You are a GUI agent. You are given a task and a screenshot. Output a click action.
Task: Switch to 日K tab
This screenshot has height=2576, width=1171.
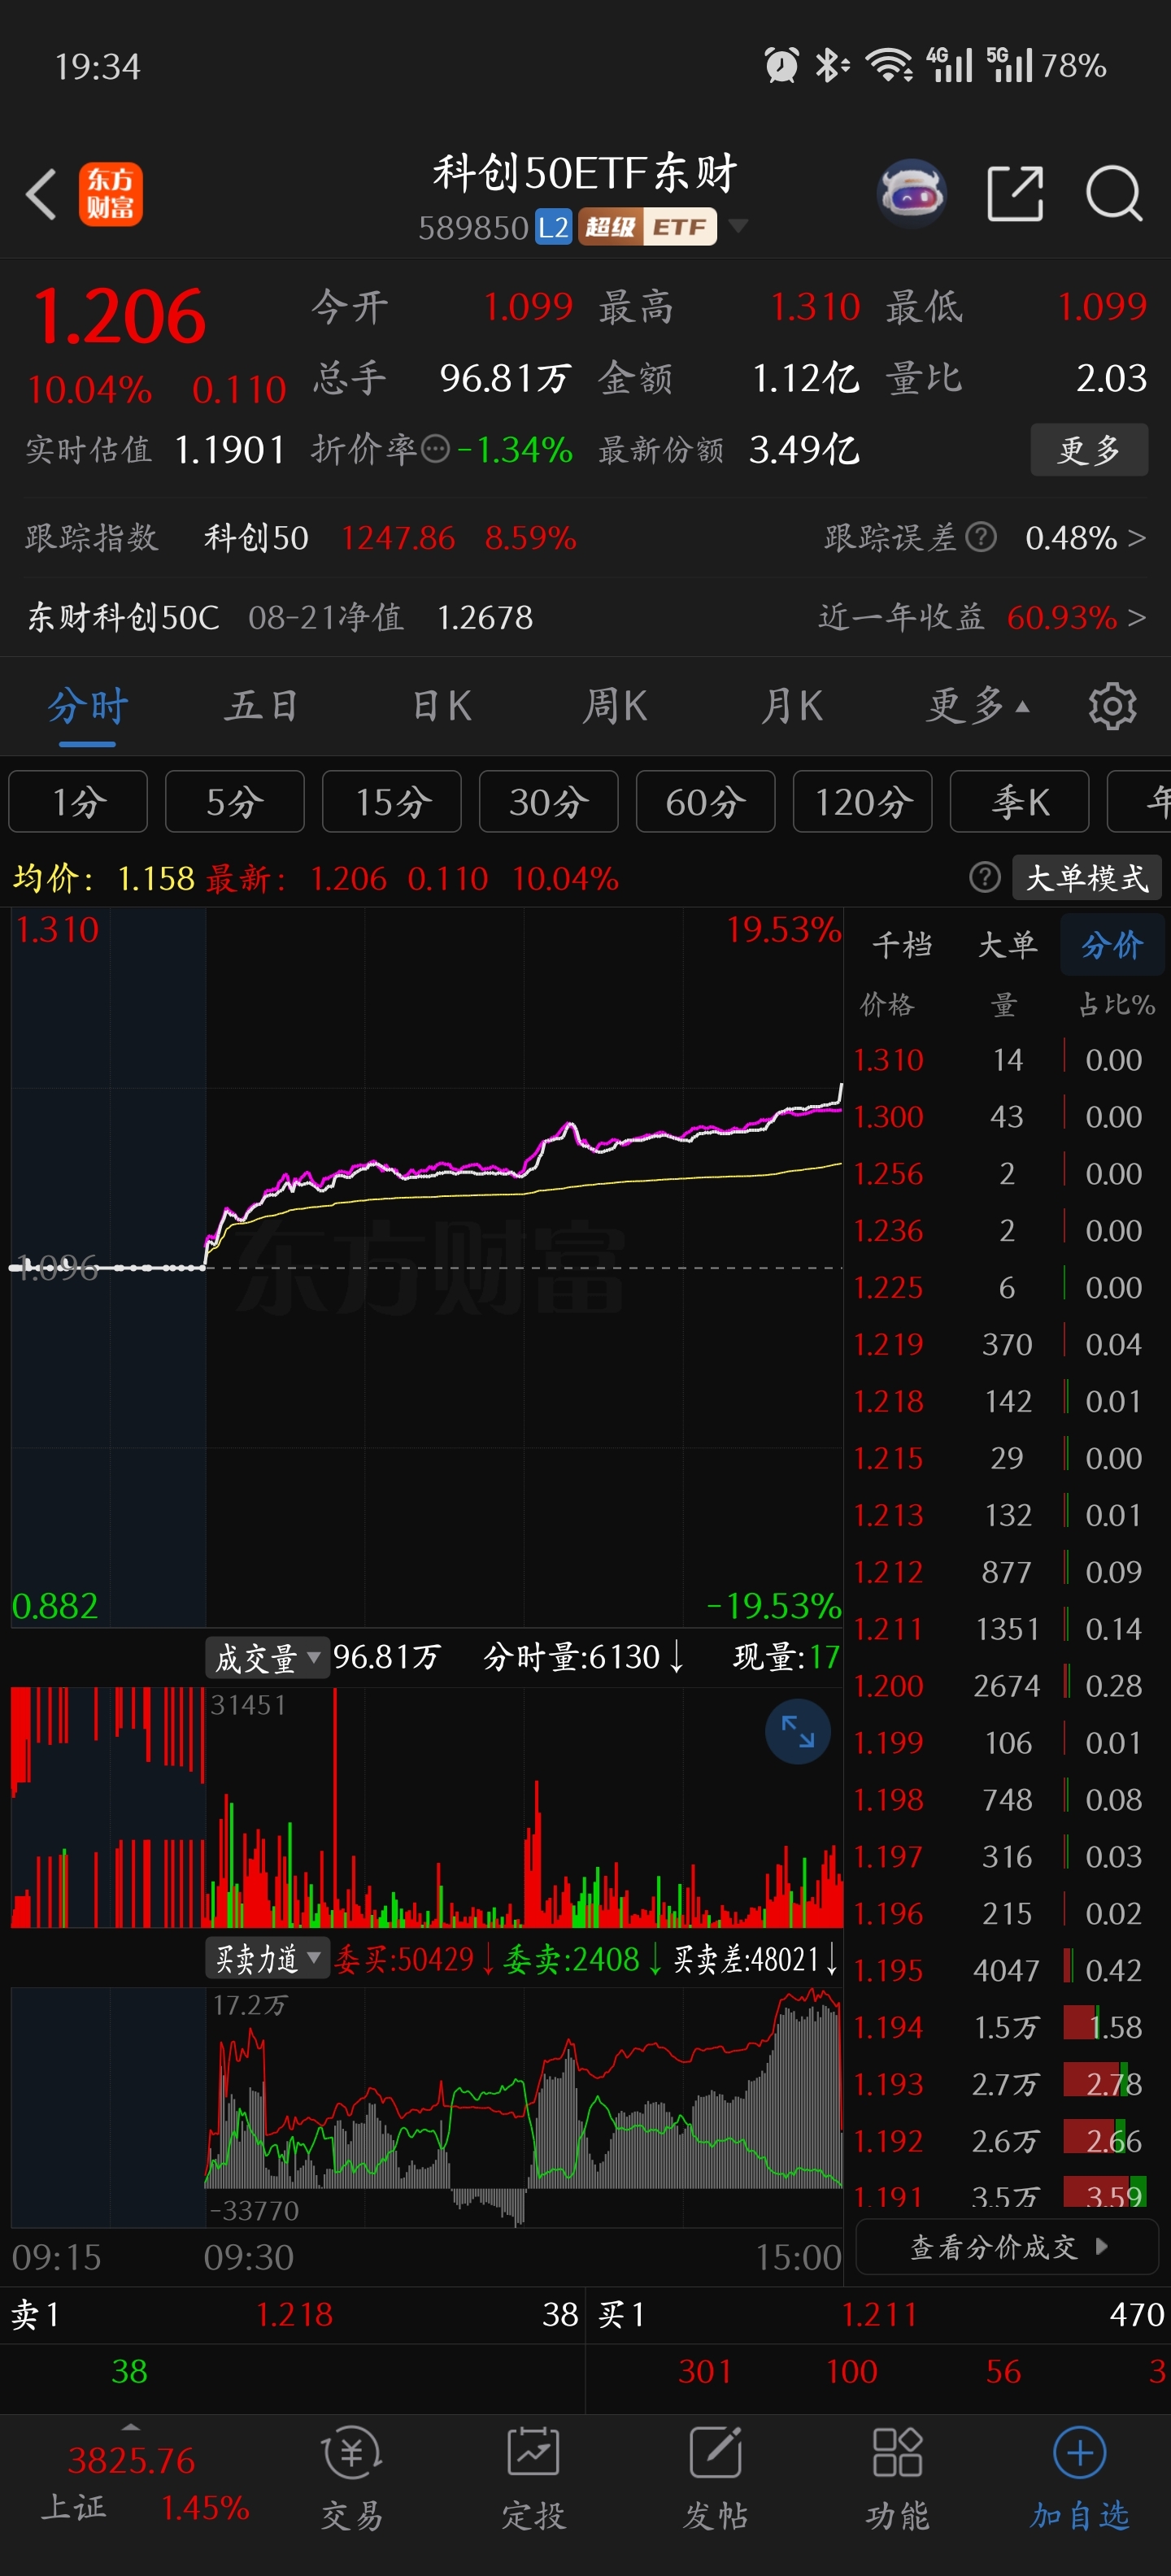click(441, 706)
